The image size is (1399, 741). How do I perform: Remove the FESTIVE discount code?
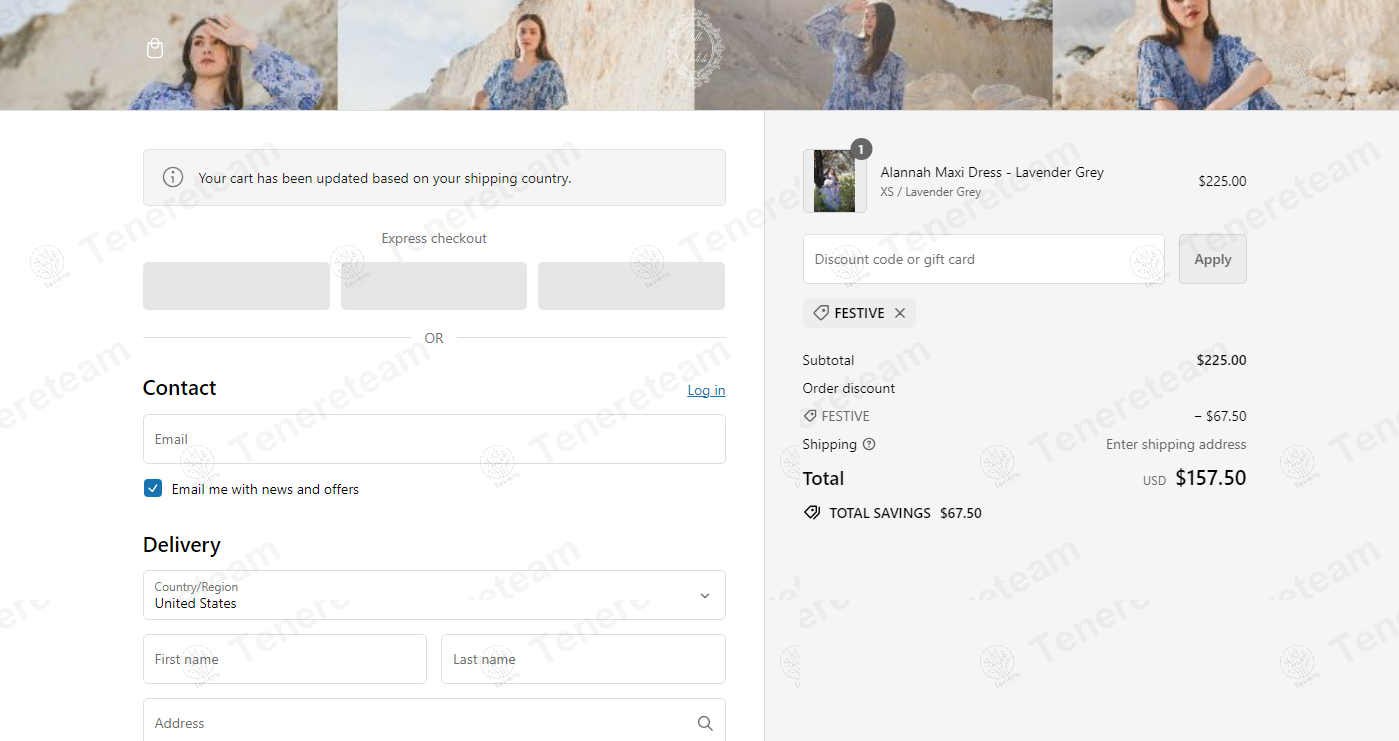[900, 313]
